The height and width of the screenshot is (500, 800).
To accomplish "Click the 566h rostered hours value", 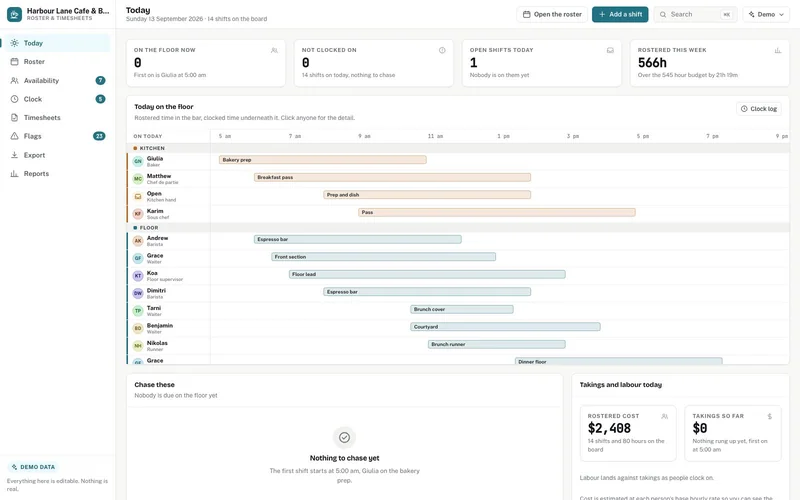I will point(652,63).
